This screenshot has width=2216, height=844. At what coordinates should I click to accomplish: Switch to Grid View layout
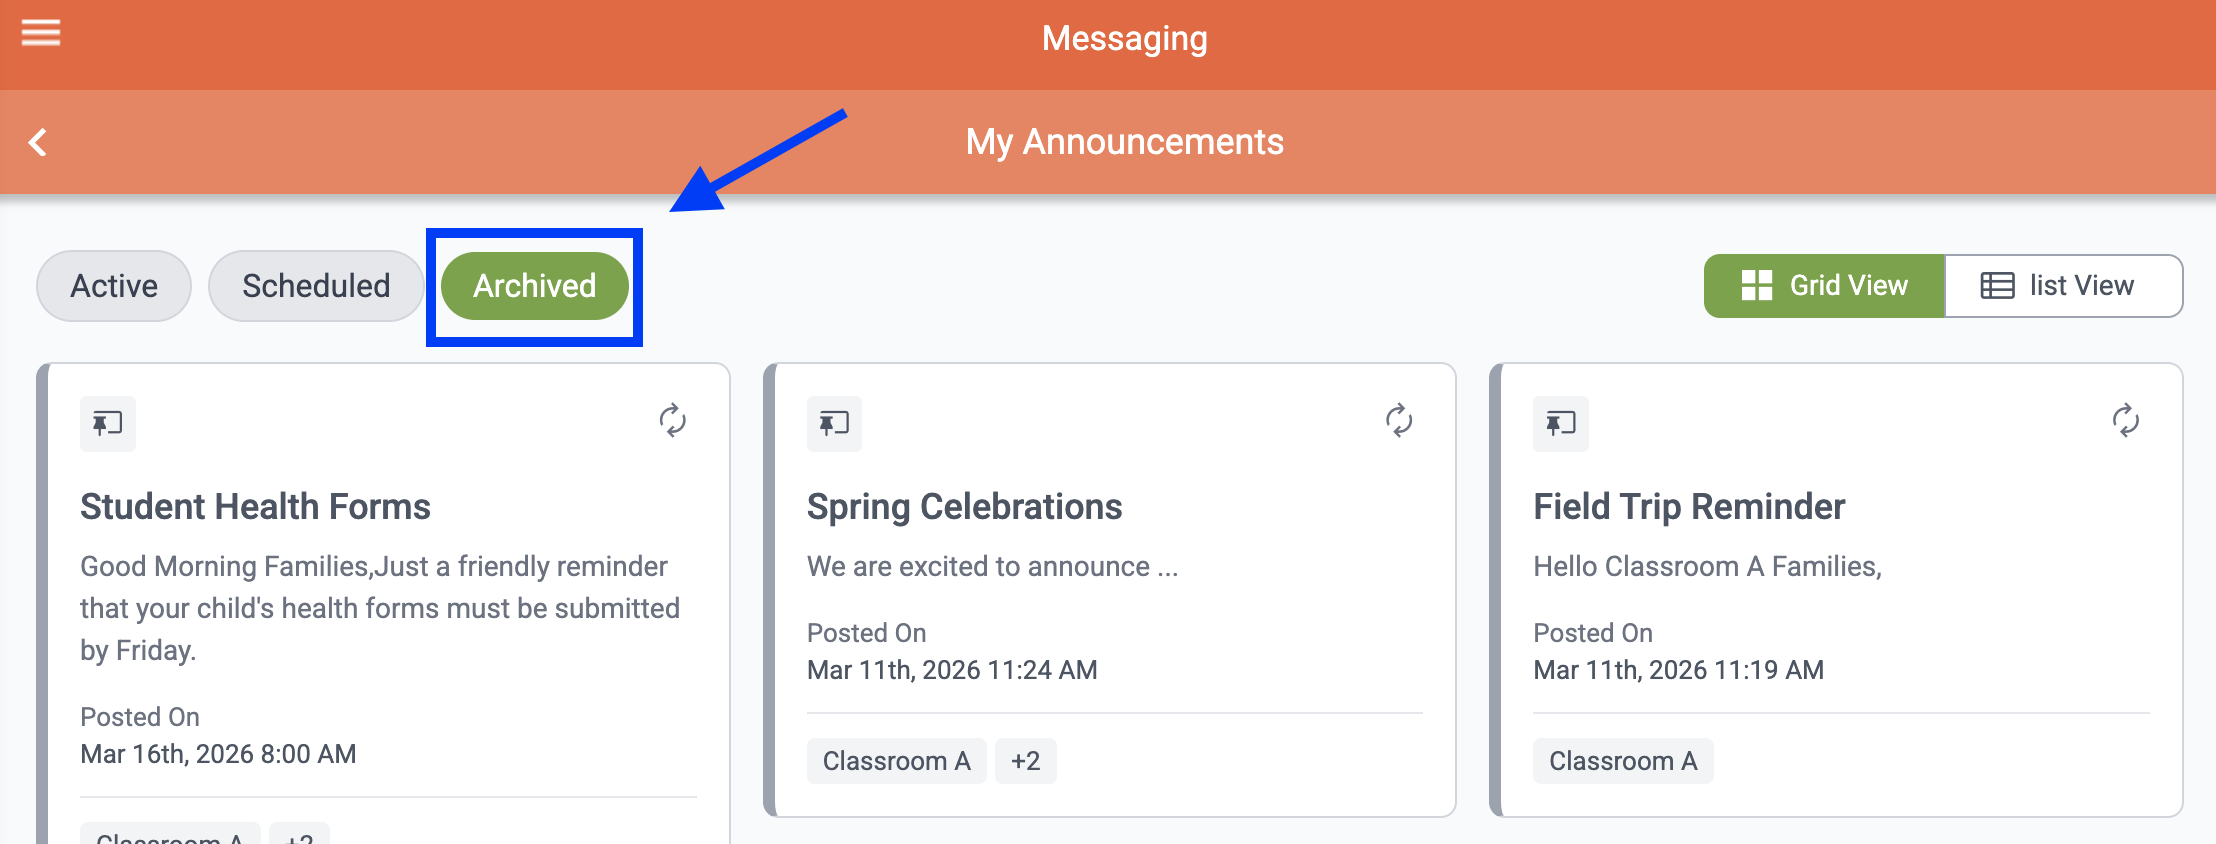pos(1824,286)
